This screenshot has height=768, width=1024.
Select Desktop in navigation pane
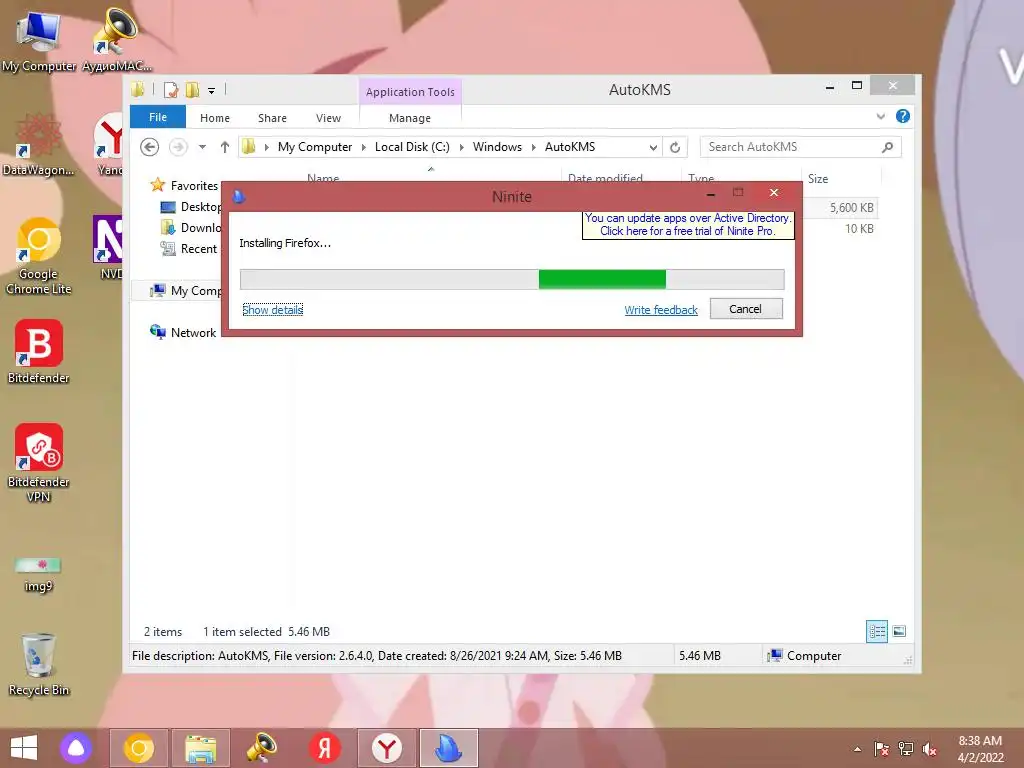coord(191,207)
